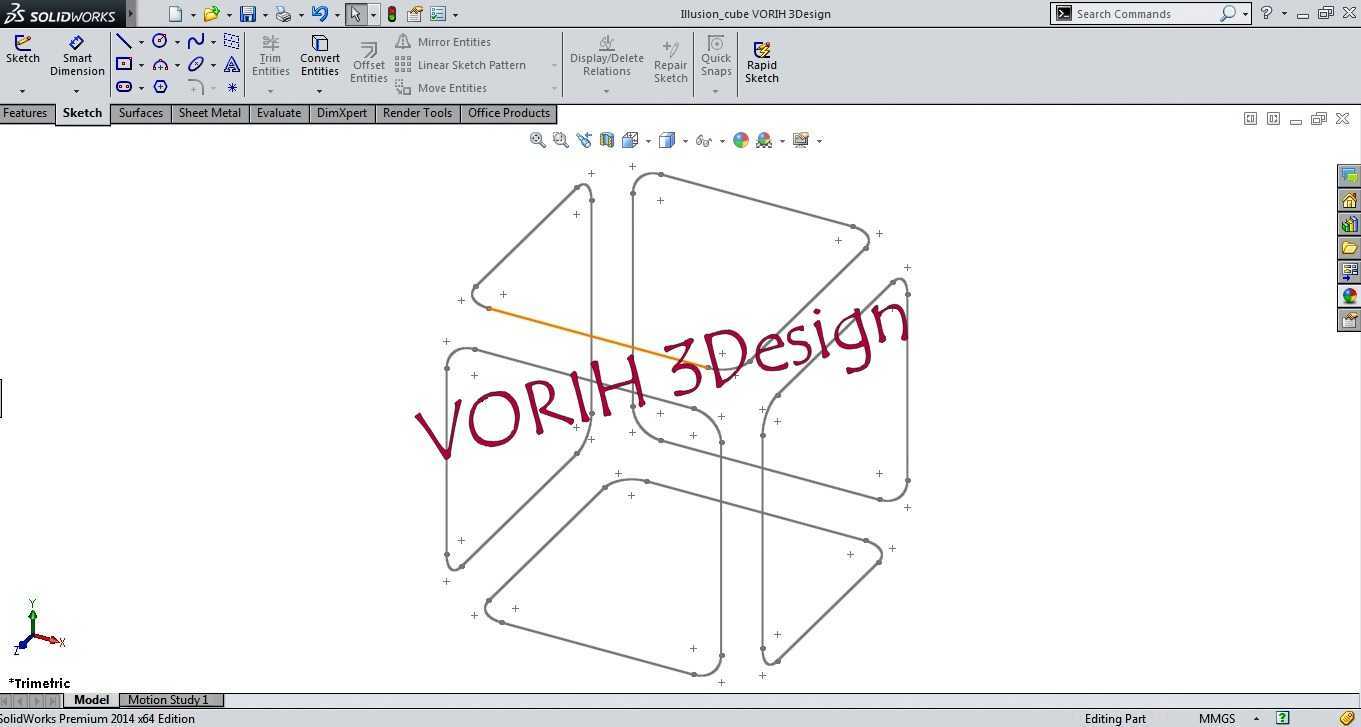Select the Corner Rectangle tool
This screenshot has width=1361, height=727.
124,64
